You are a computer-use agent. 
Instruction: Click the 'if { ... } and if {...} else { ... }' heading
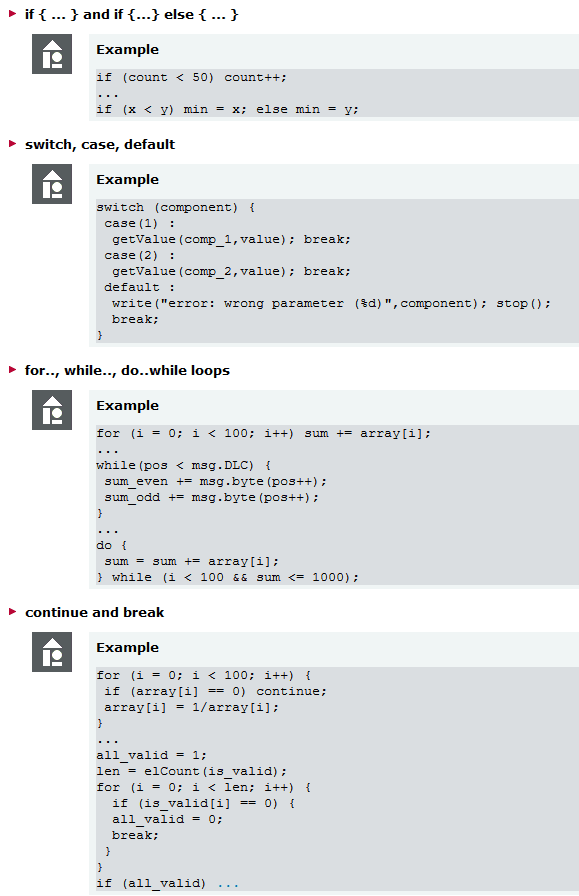[x=131, y=14]
